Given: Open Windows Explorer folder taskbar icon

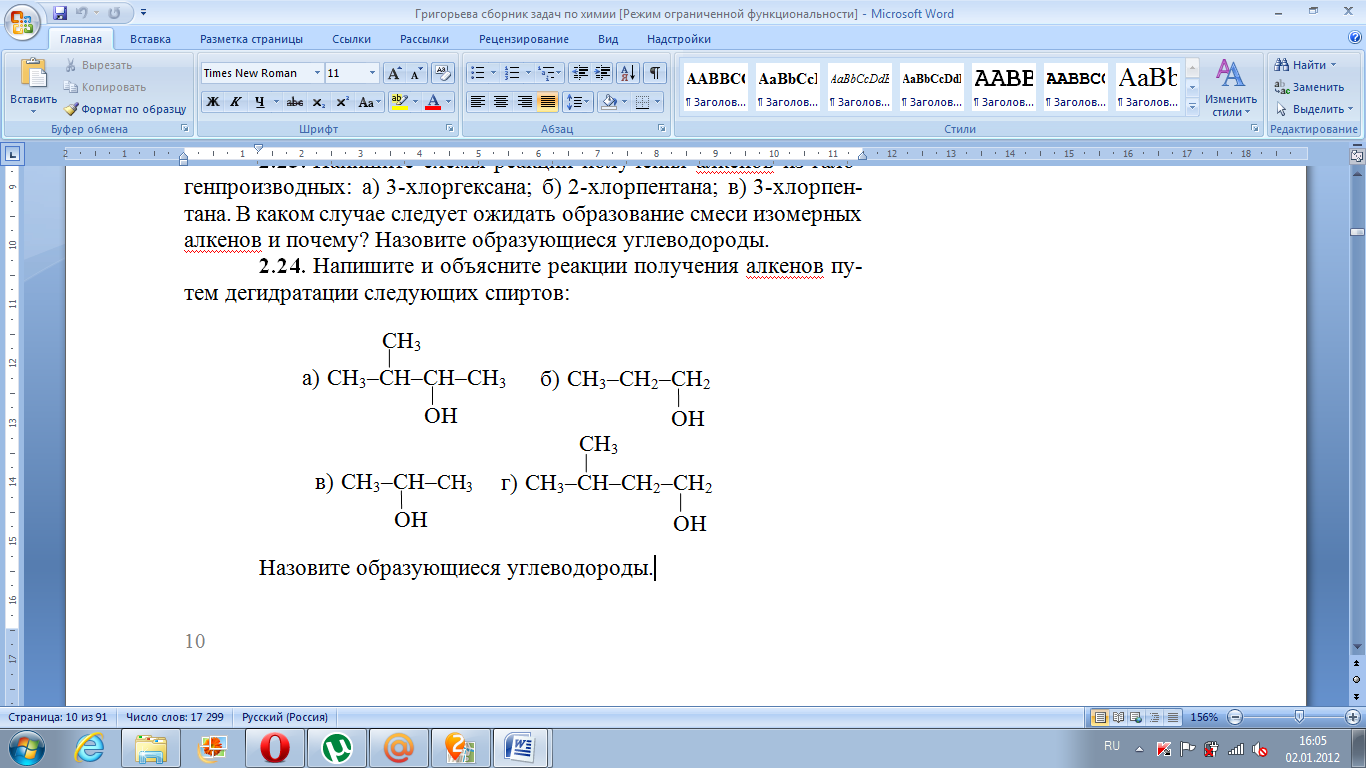Looking at the screenshot, I should [151, 747].
